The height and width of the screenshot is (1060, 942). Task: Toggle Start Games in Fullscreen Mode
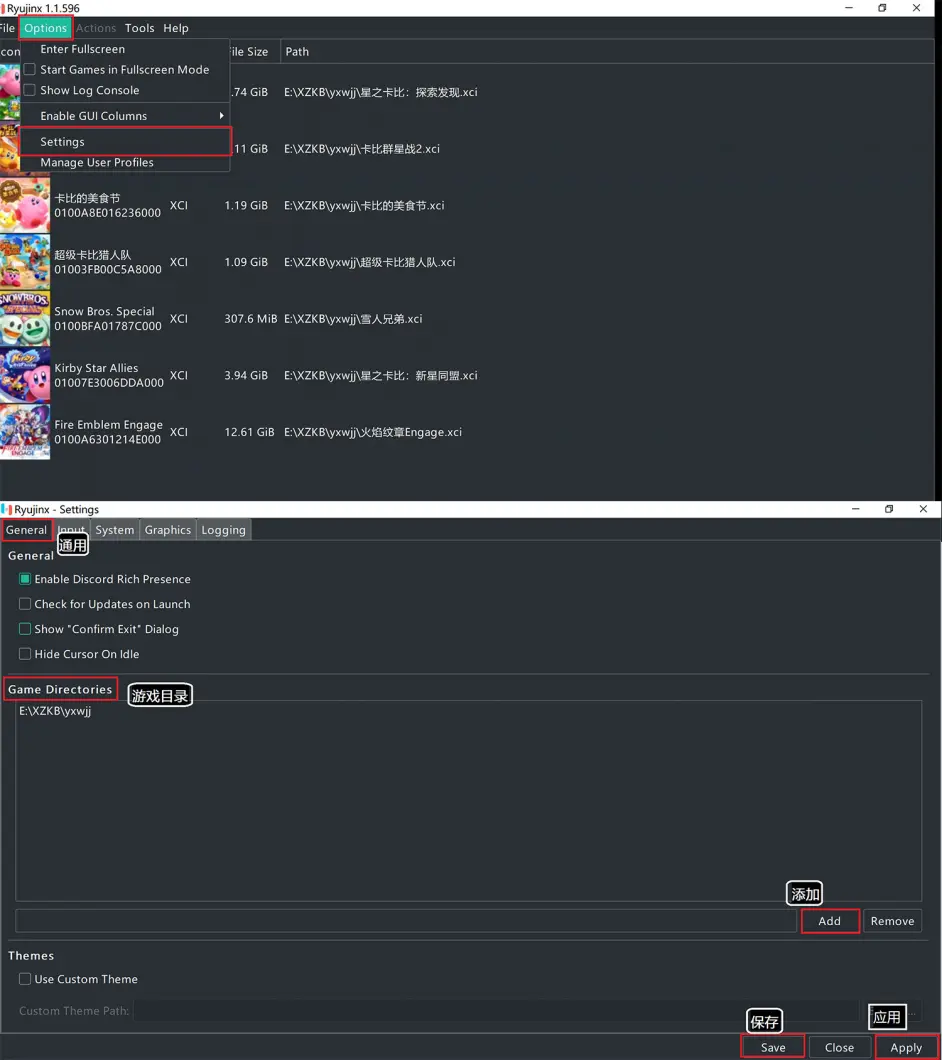click(x=30, y=70)
